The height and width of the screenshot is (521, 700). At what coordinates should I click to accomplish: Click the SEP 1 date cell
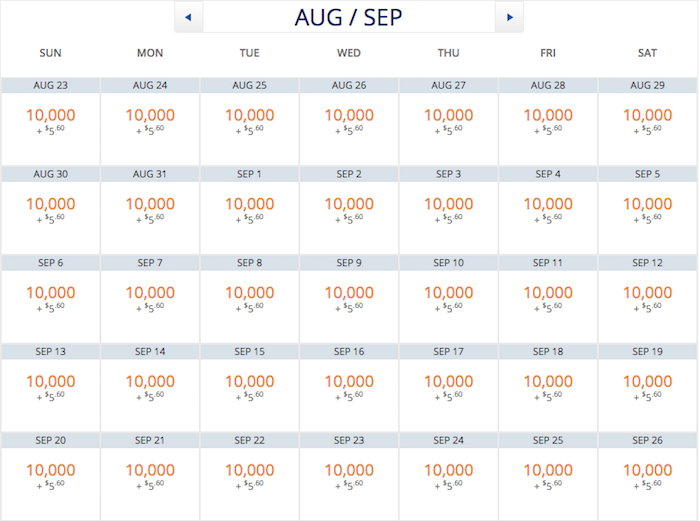250,210
